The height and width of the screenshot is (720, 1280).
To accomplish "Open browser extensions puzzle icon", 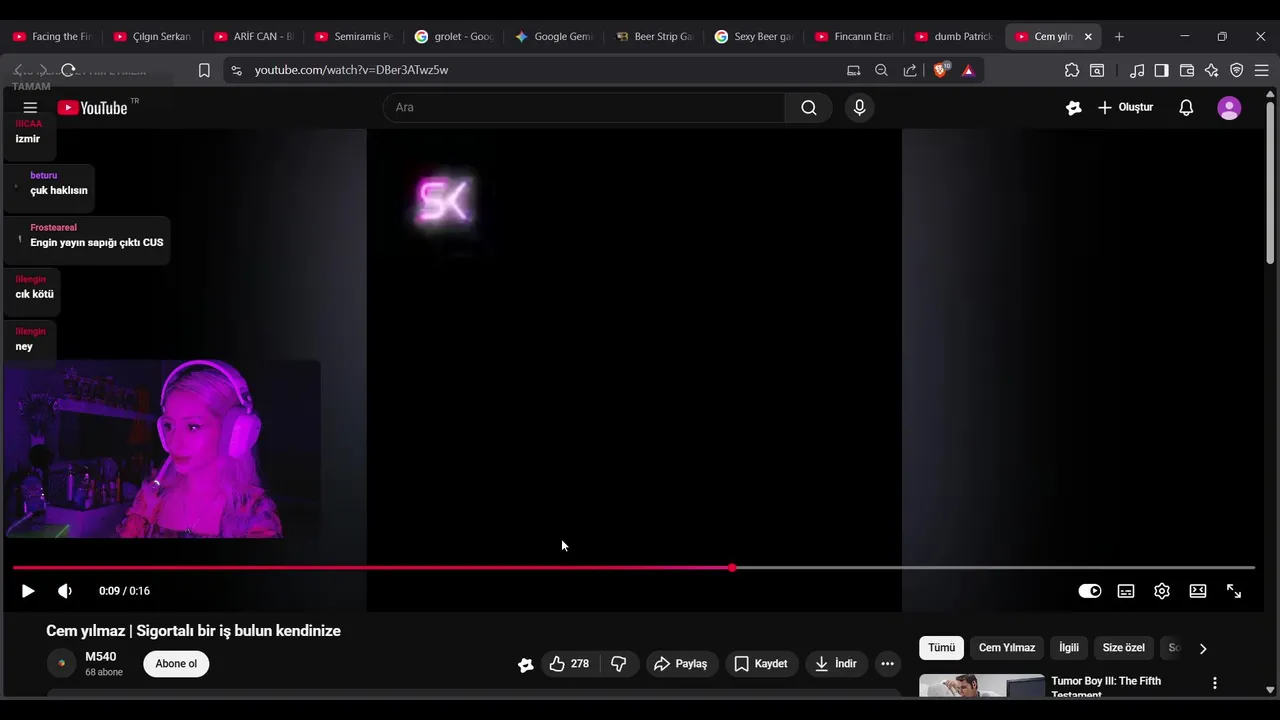I will coord(1072,70).
